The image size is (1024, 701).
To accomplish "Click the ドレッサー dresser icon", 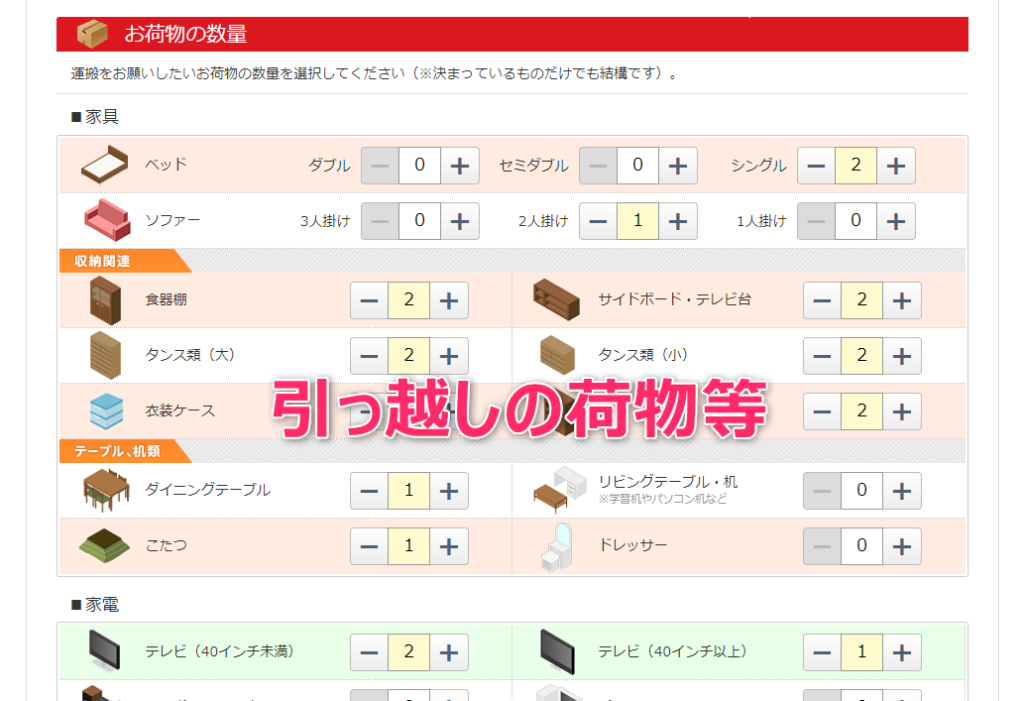I will tap(556, 547).
